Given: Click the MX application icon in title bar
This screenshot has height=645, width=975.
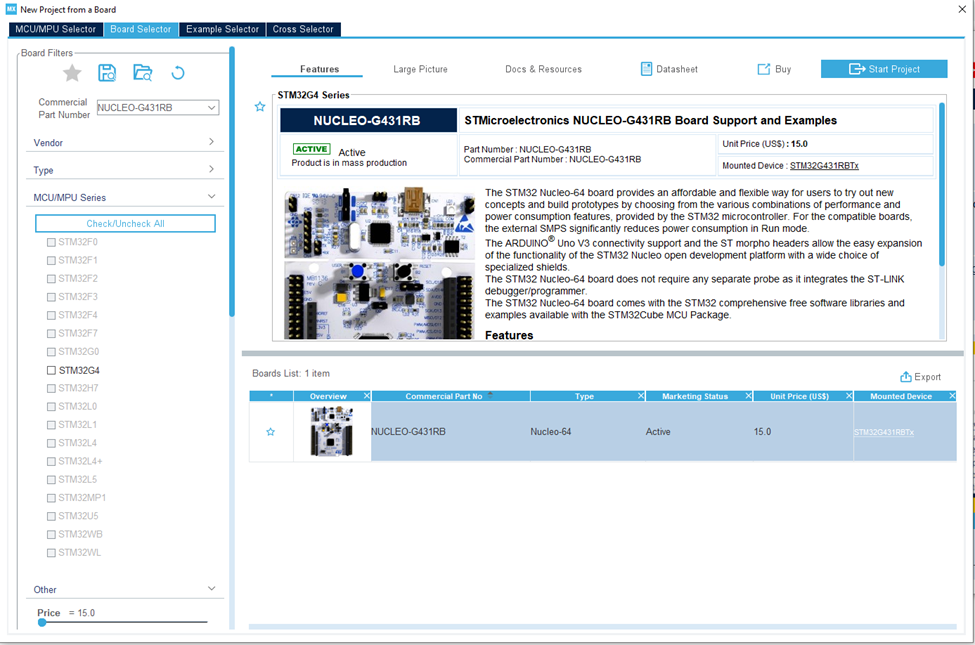Looking at the screenshot, I should click(x=11, y=9).
